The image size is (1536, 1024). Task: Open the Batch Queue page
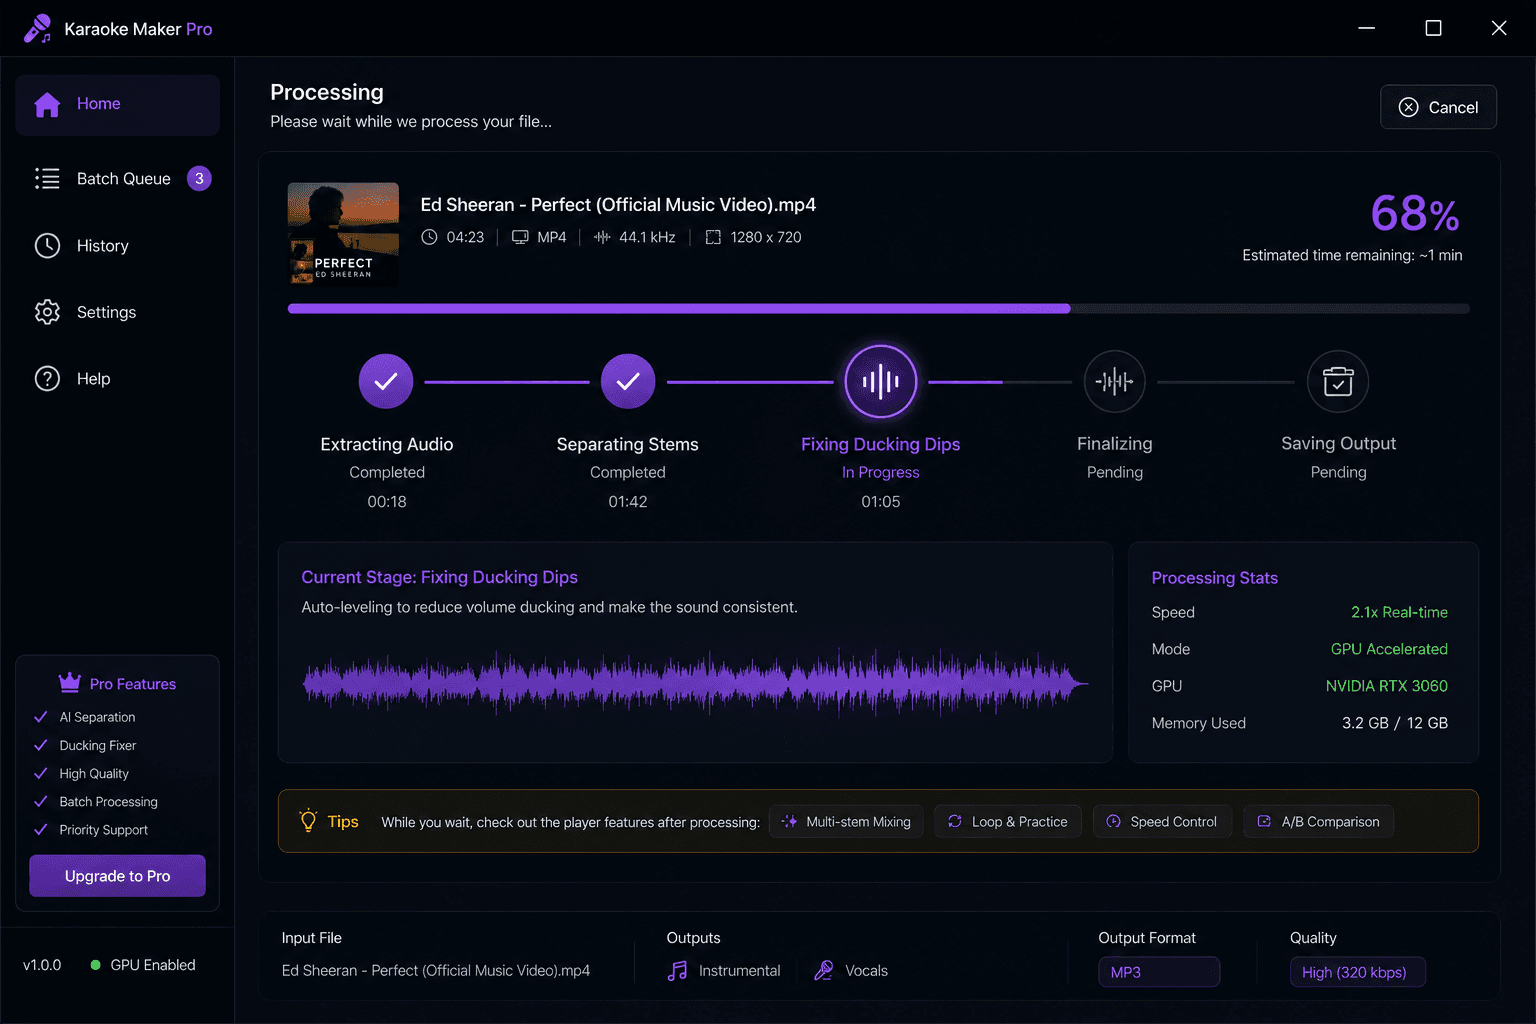117,179
